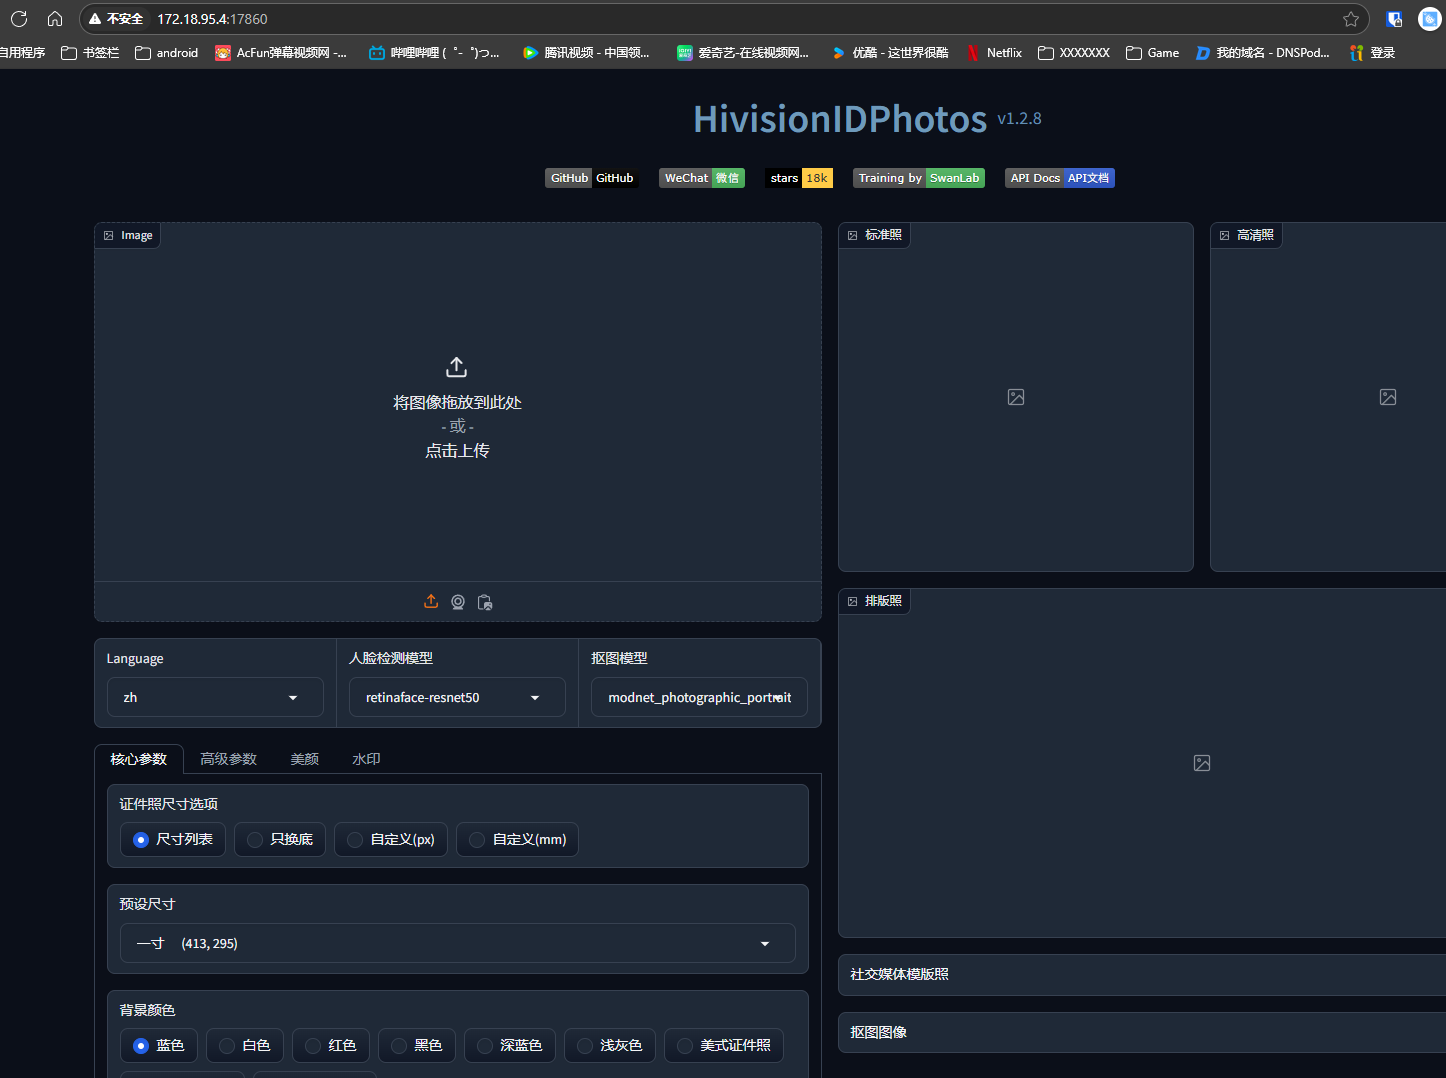1446x1078 pixels.
Task: Click the browser reload icon
Action: [19, 19]
